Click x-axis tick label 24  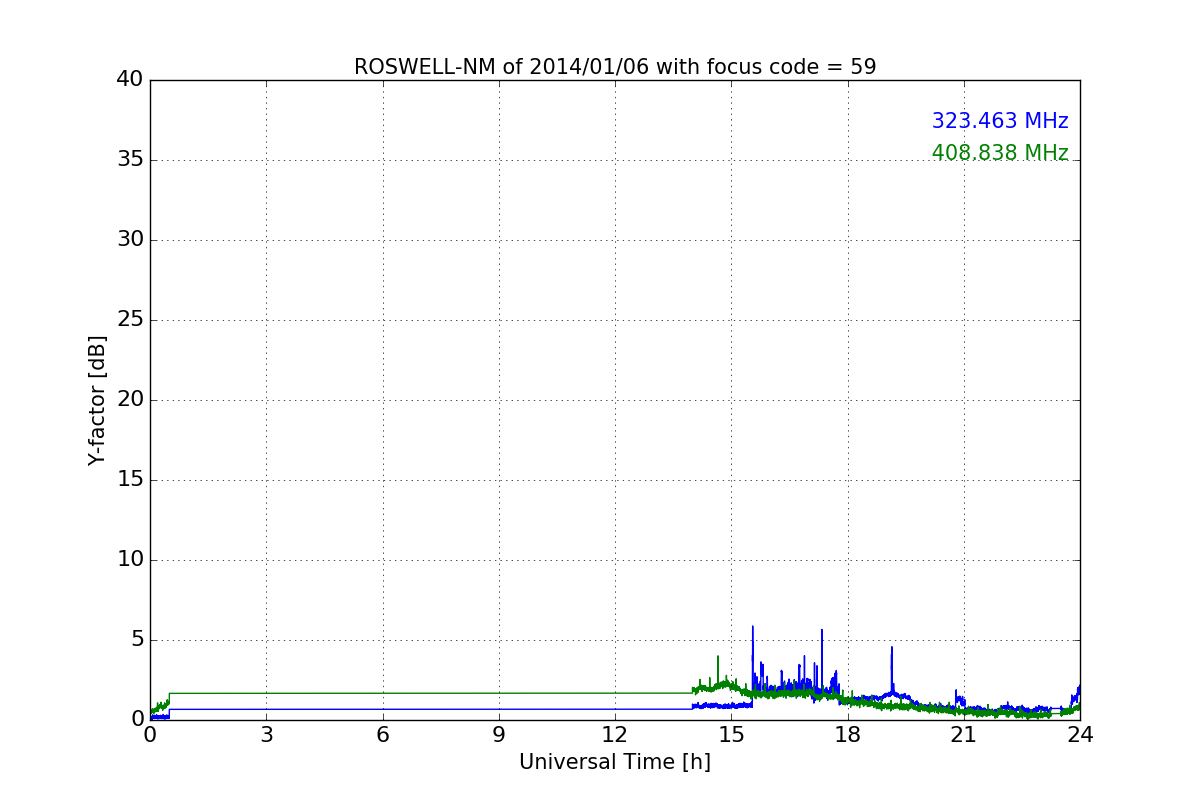pos(1080,735)
